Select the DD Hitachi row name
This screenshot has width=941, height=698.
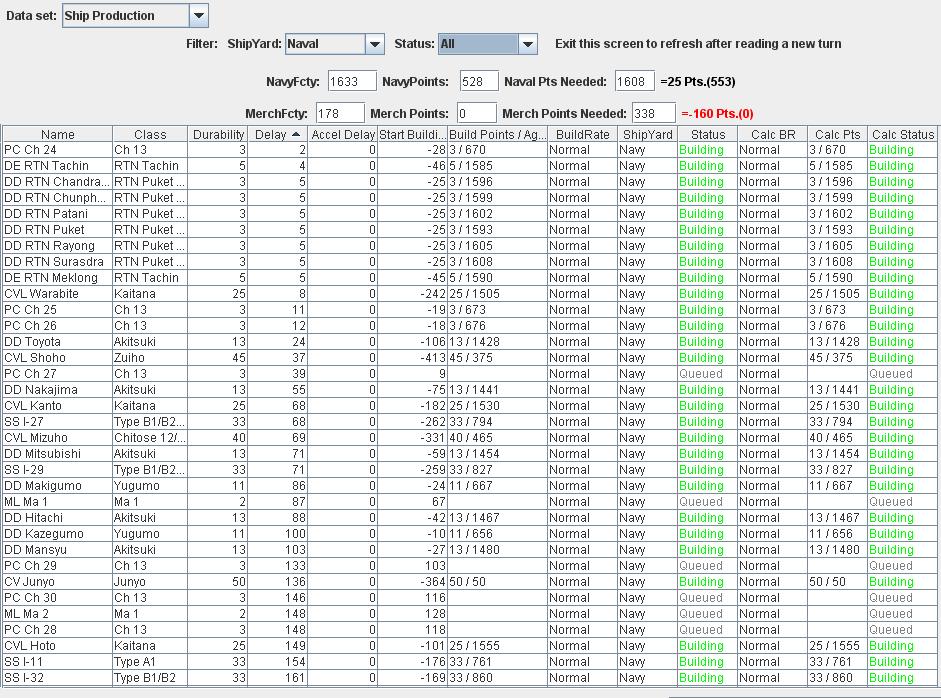[33, 518]
